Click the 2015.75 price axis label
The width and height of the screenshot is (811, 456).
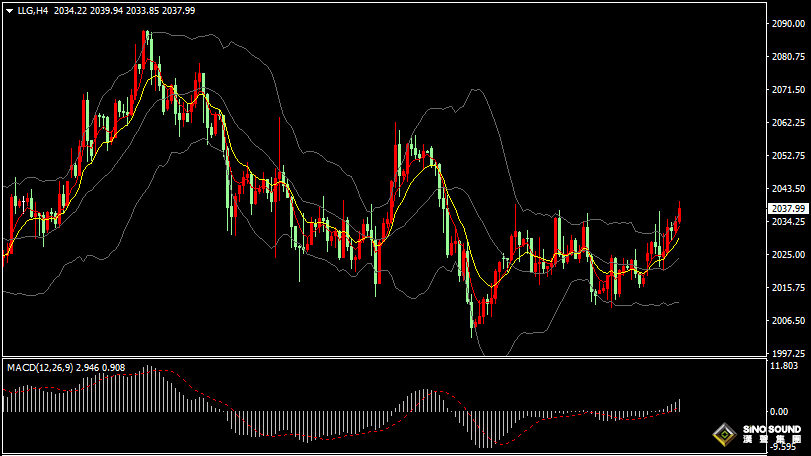(x=789, y=288)
